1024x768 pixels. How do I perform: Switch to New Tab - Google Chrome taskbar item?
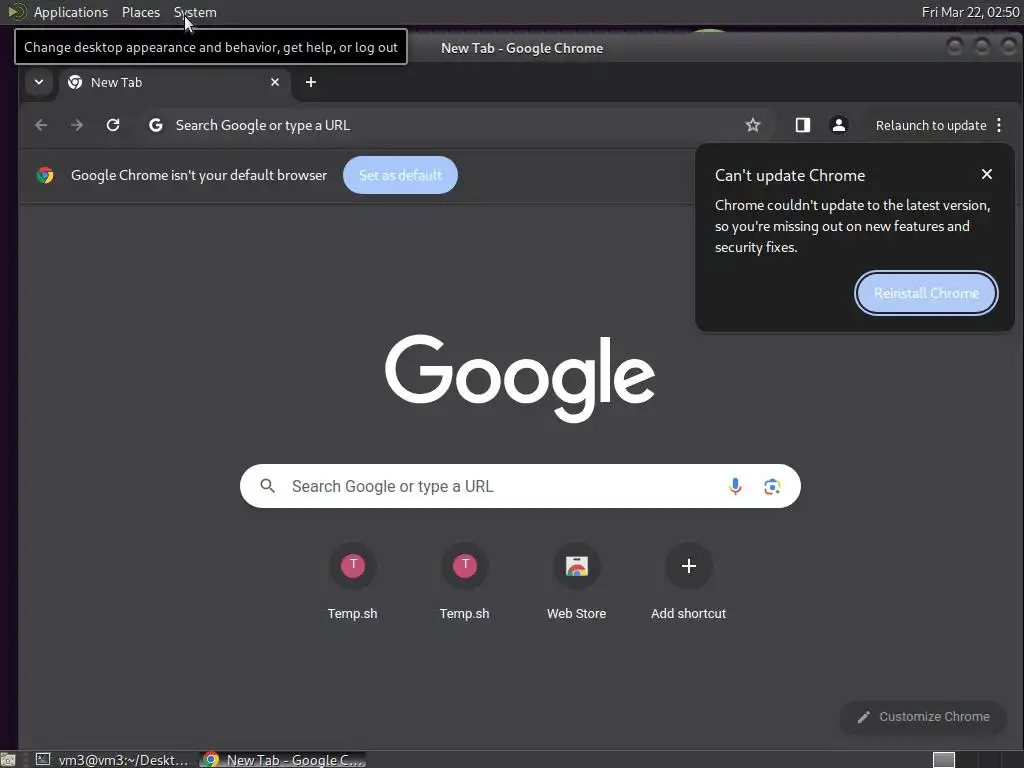pos(283,760)
